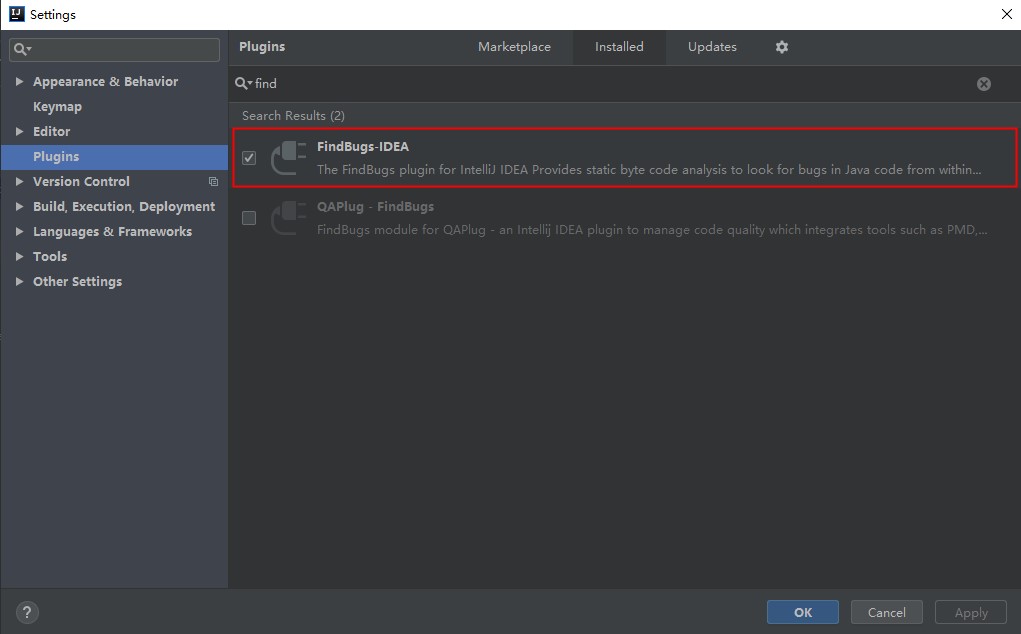Screen dimensions: 1021x634
Task: Expand the Editor settings section
Action: point(19,131)
